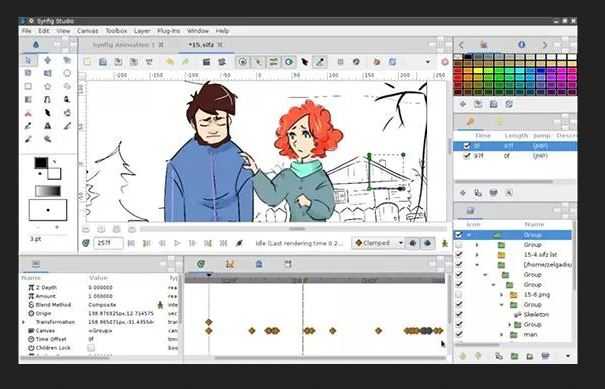Screen dimensions: 605x389
Task: Select the Rotate tool
Action: pos(28,73)
